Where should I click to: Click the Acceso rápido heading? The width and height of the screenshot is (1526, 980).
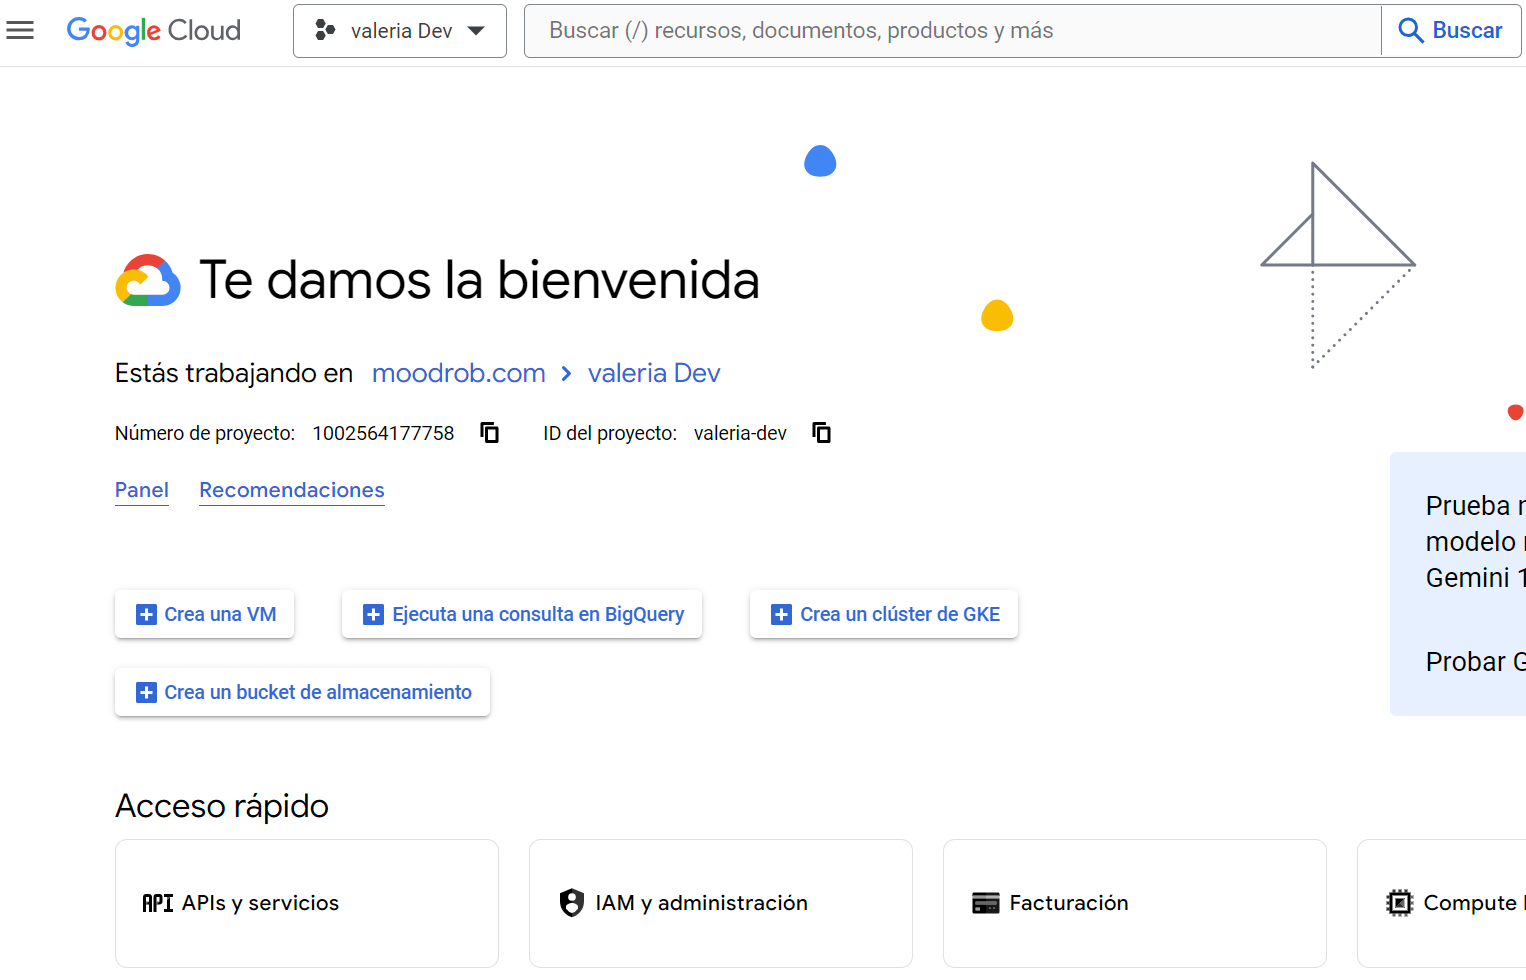tap(222, 806)
